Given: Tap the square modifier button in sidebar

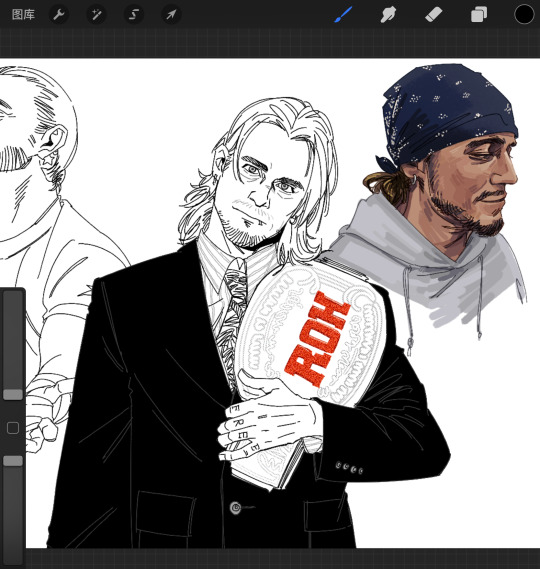Looking at the screenshot, I should (13, 428).
